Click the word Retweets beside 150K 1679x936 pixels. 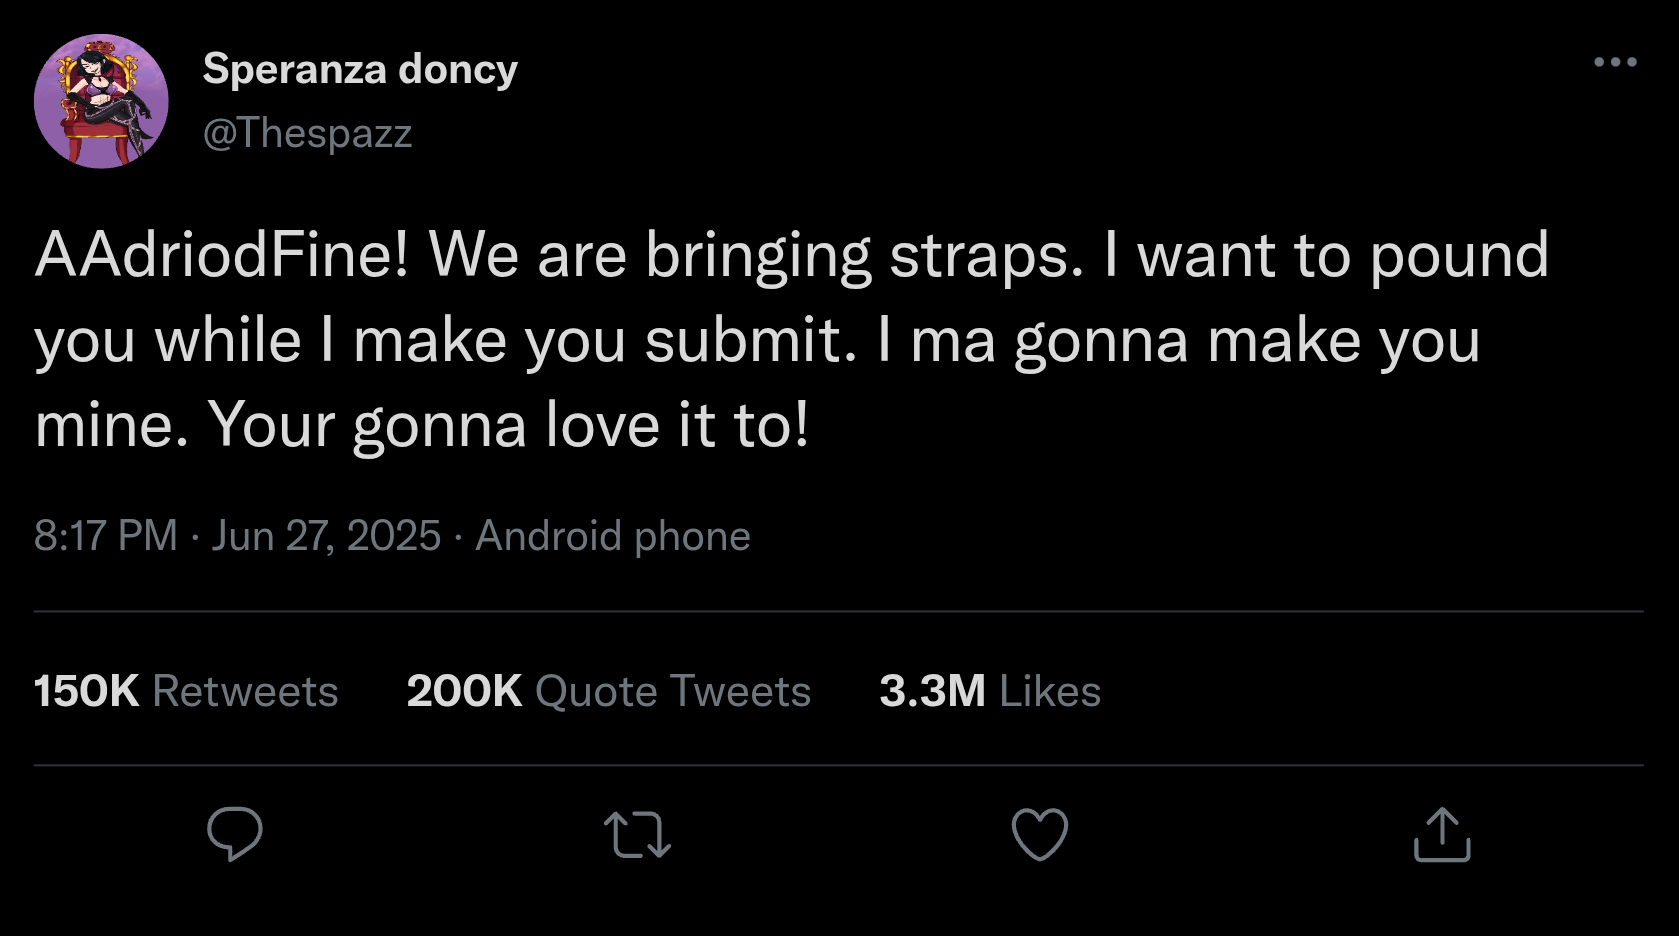pos(245,691)
